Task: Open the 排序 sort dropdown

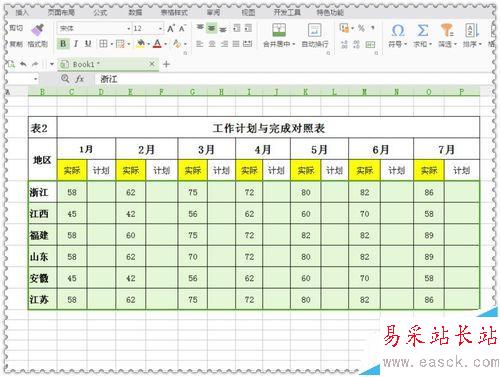Action: 472,44
